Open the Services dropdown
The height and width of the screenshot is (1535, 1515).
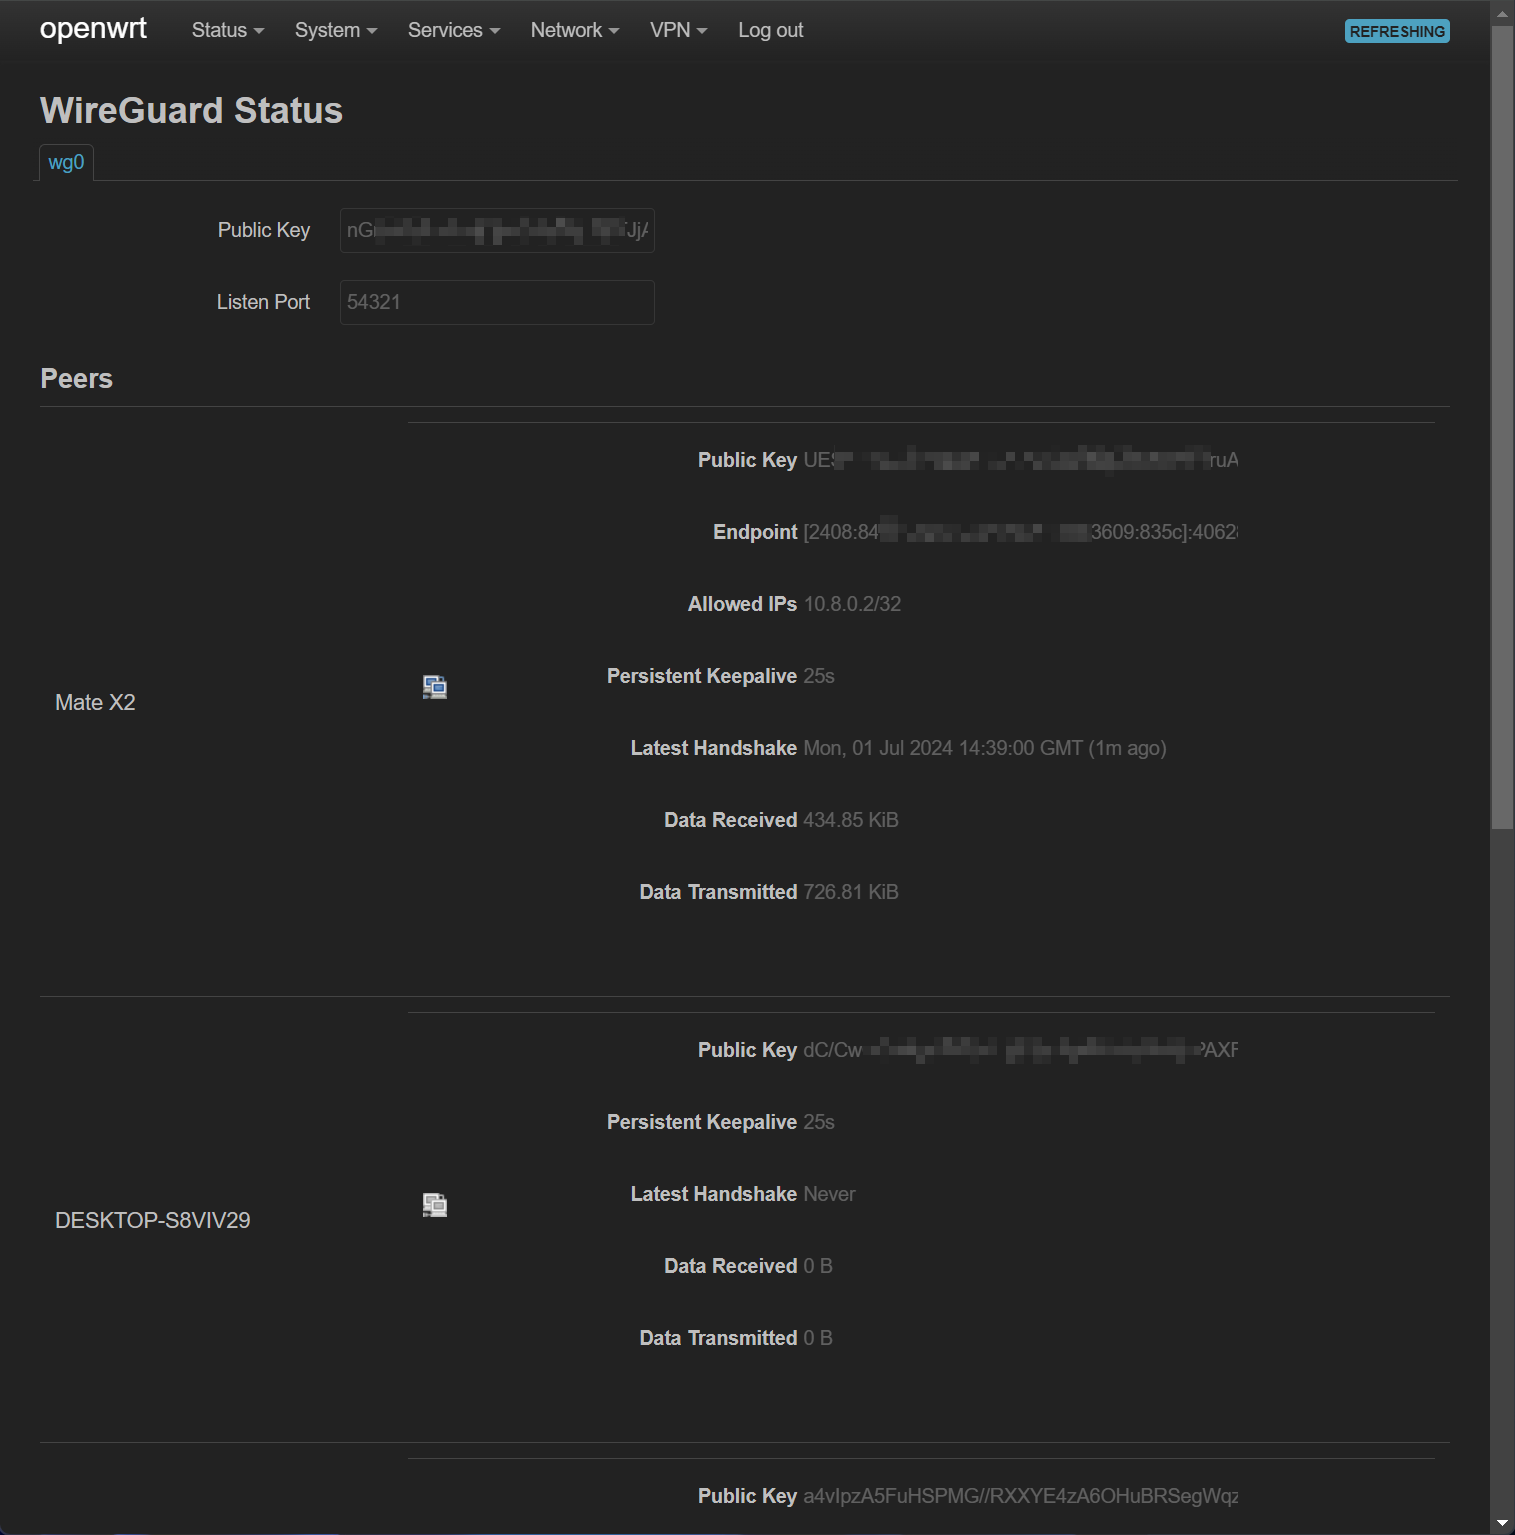tap(454, 30)
